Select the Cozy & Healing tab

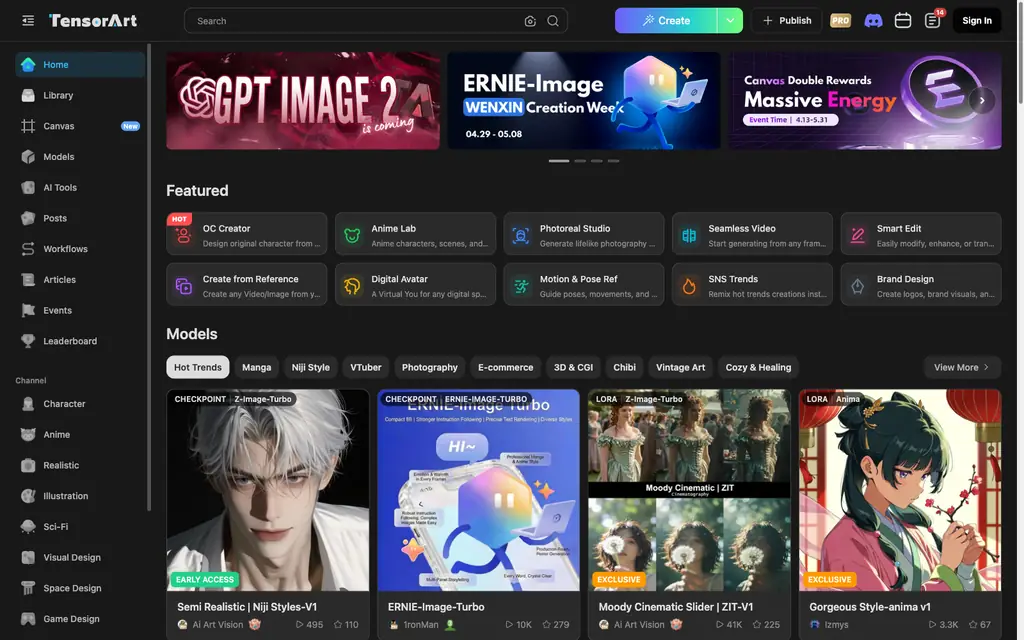click(758, 367)
